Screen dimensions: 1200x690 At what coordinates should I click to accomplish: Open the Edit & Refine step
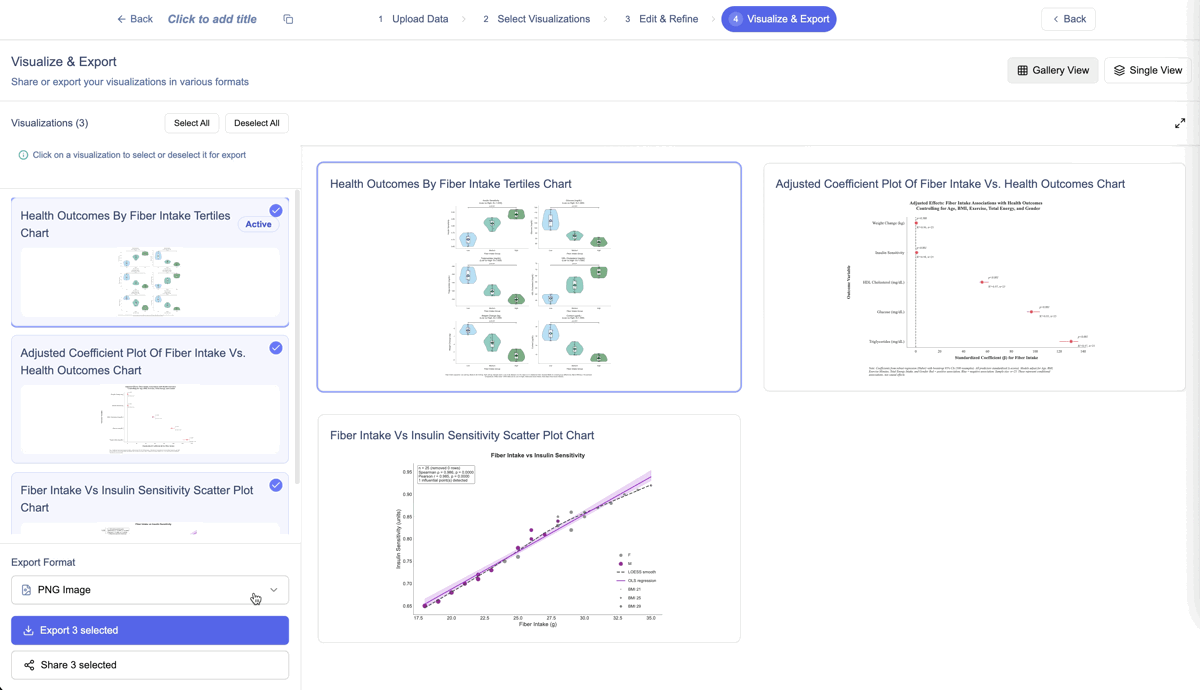point(668,18)
